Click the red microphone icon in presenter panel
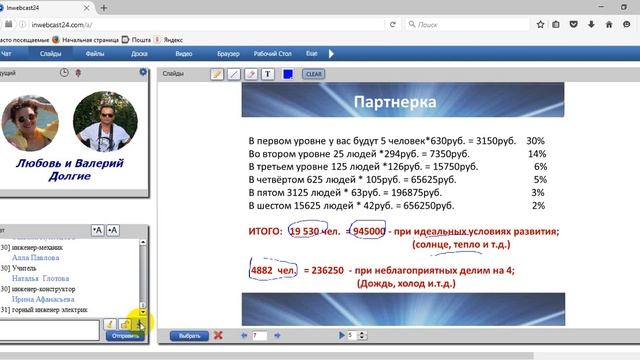640x360 pixels. pos(78,73)
